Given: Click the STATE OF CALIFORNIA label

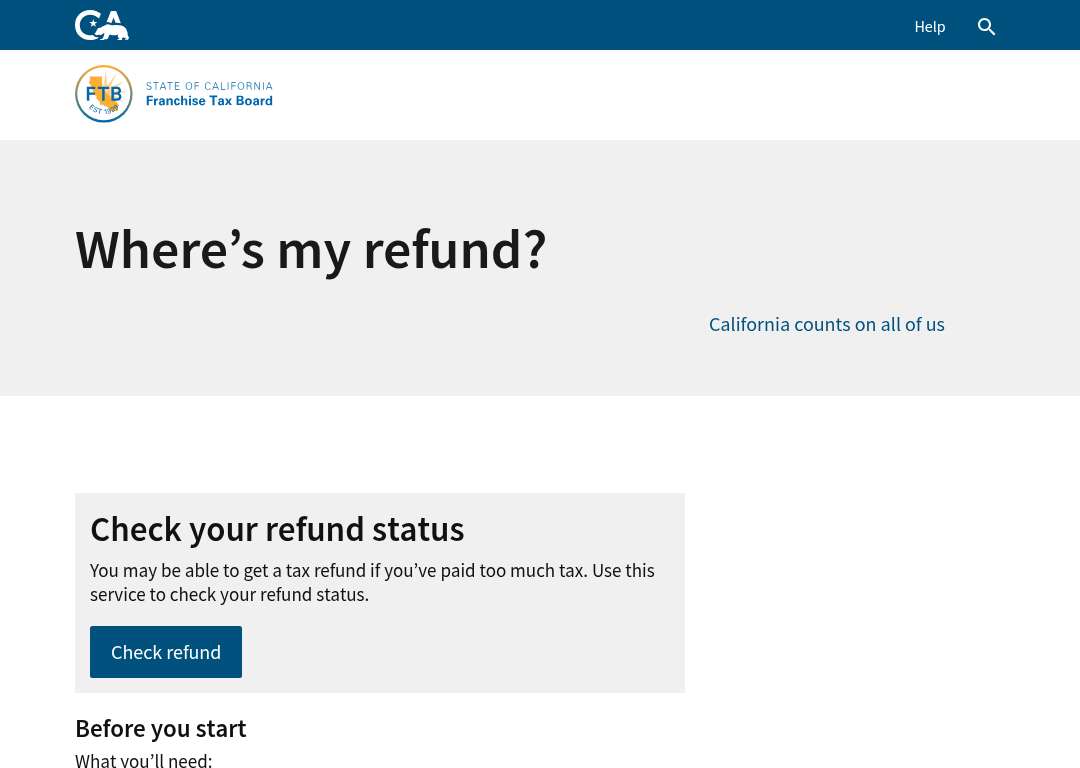Looking at the screenshot, I should tap(209, 86).
